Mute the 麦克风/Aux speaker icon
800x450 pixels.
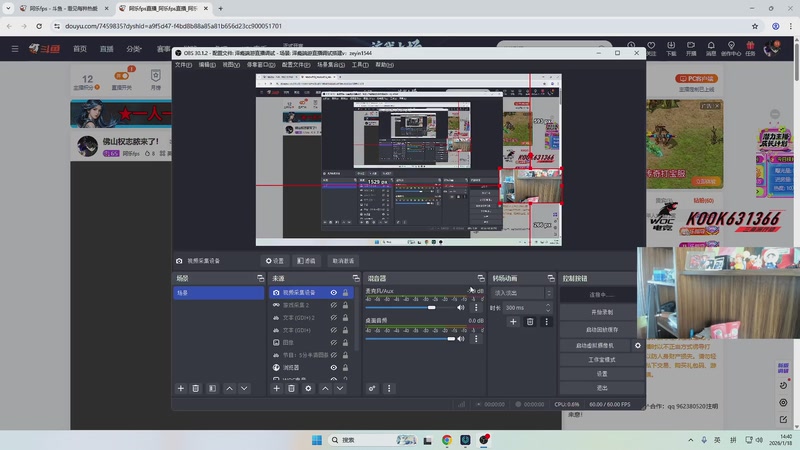461,308
